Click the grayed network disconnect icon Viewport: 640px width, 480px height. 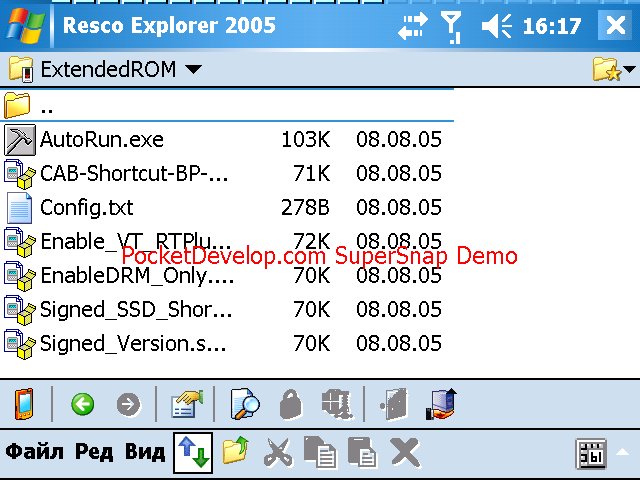point(337,404)
